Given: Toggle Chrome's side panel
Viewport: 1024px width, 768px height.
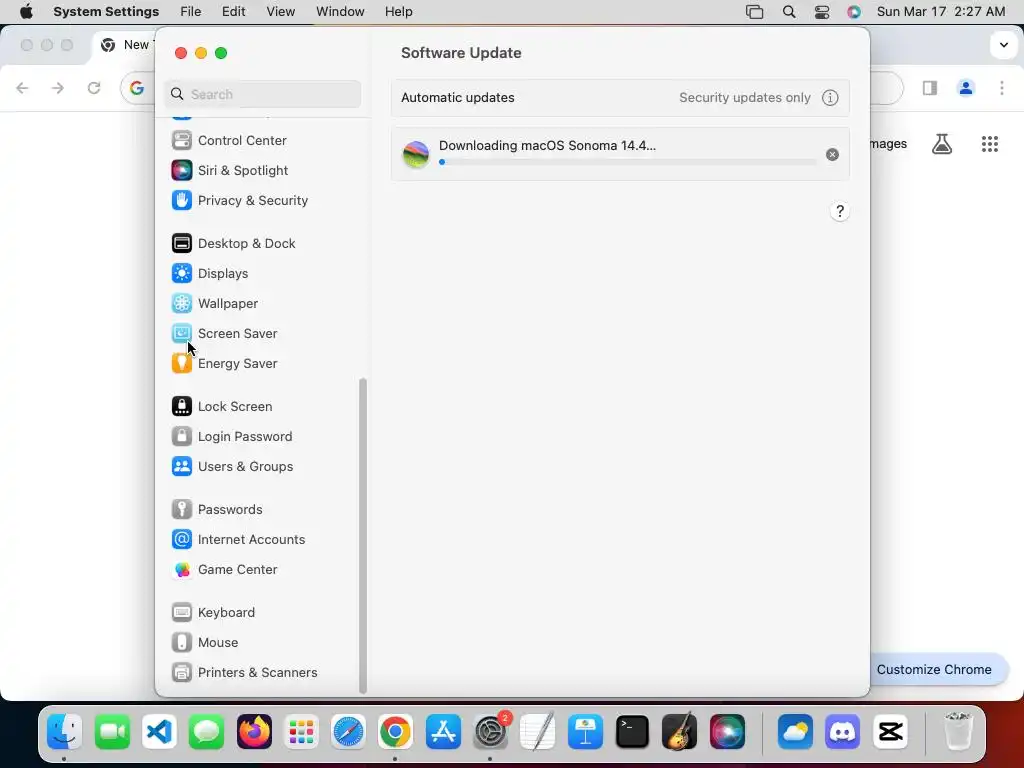Looking at the screenshot, I should [930, 88].
